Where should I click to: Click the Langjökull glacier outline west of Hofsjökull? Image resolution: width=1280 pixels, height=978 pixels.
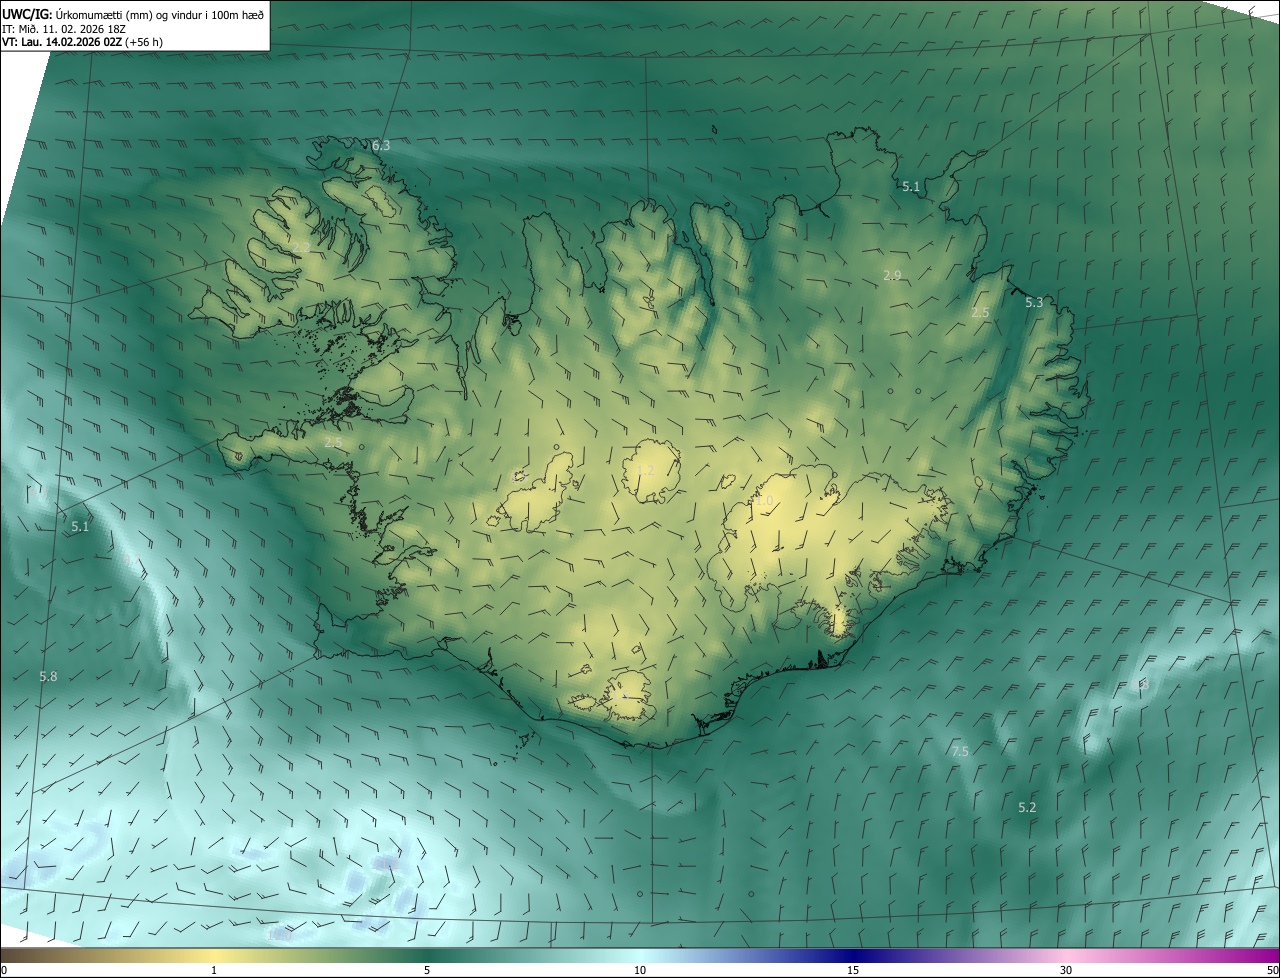tap(535, 495)
